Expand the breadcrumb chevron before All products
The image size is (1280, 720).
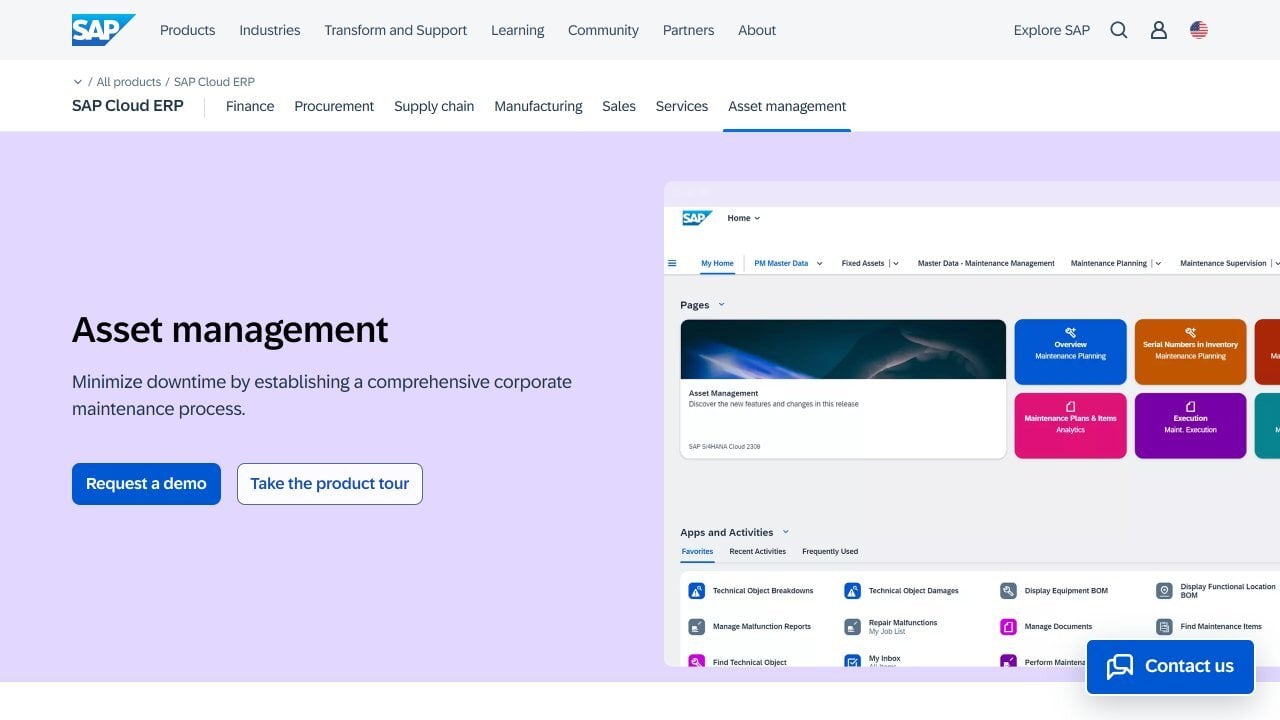point(78,82)
